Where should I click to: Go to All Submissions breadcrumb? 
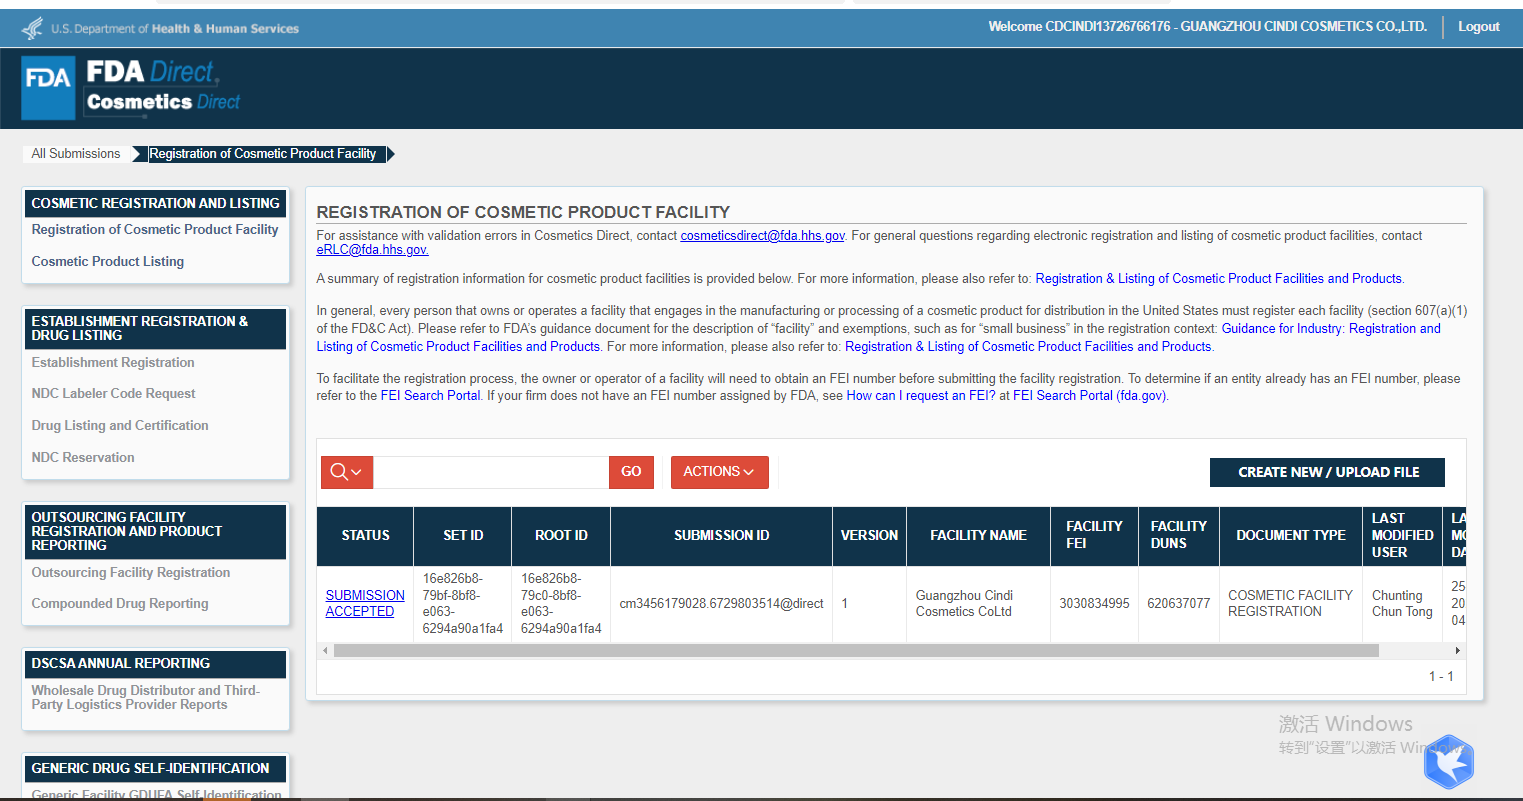(x=76, y=154)
